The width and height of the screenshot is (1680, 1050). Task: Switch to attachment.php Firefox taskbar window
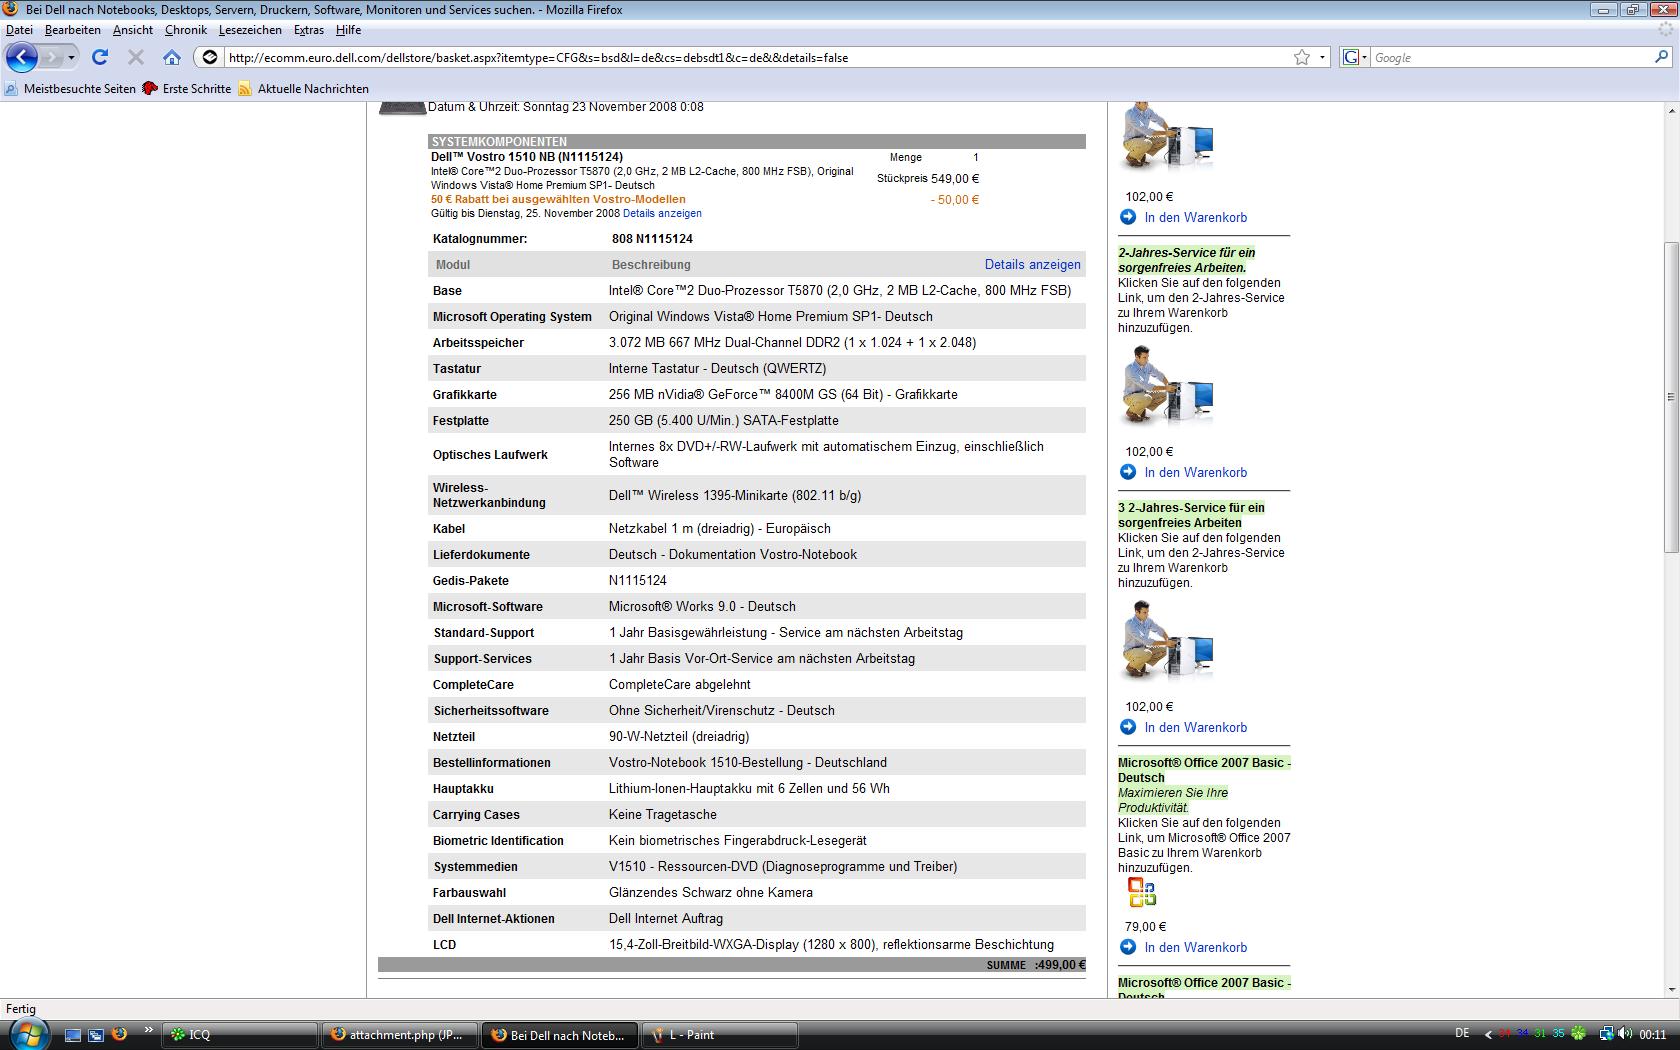coord(400,1035)
